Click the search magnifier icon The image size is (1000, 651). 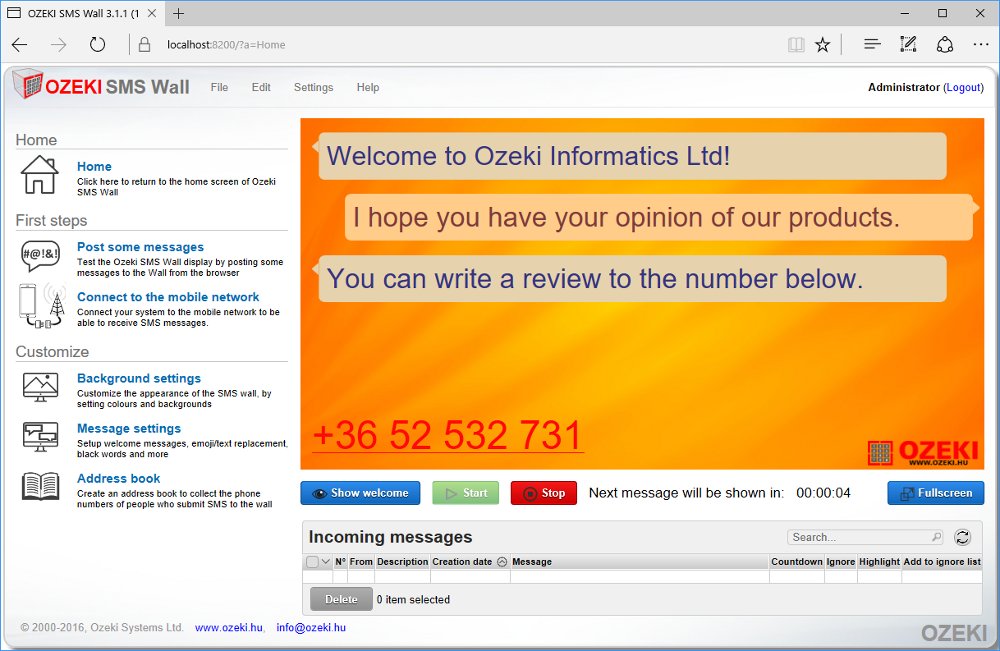pos(936,538)
